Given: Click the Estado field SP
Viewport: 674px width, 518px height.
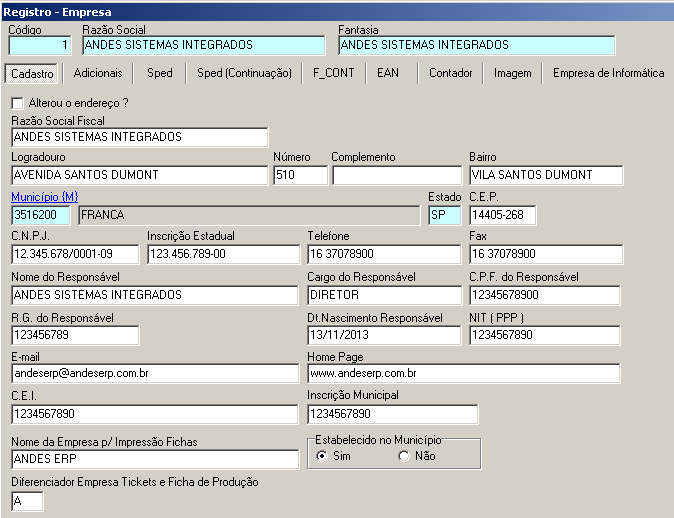Looking at the screenshot, I should 445,215.
